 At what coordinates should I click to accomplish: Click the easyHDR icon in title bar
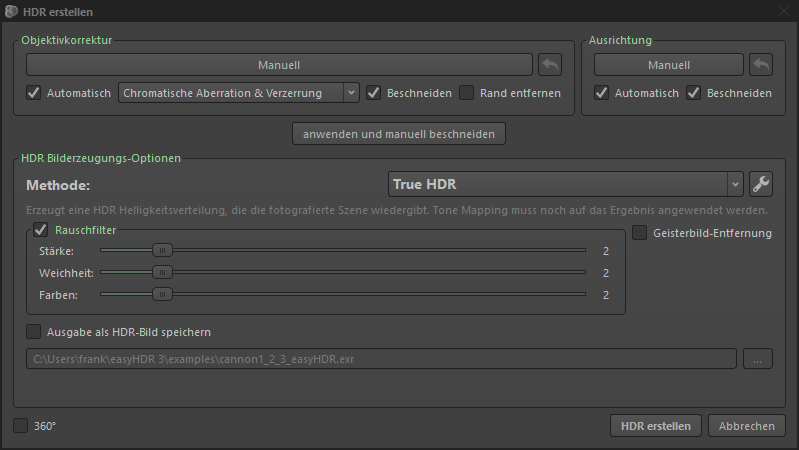(x=11, y=11)
